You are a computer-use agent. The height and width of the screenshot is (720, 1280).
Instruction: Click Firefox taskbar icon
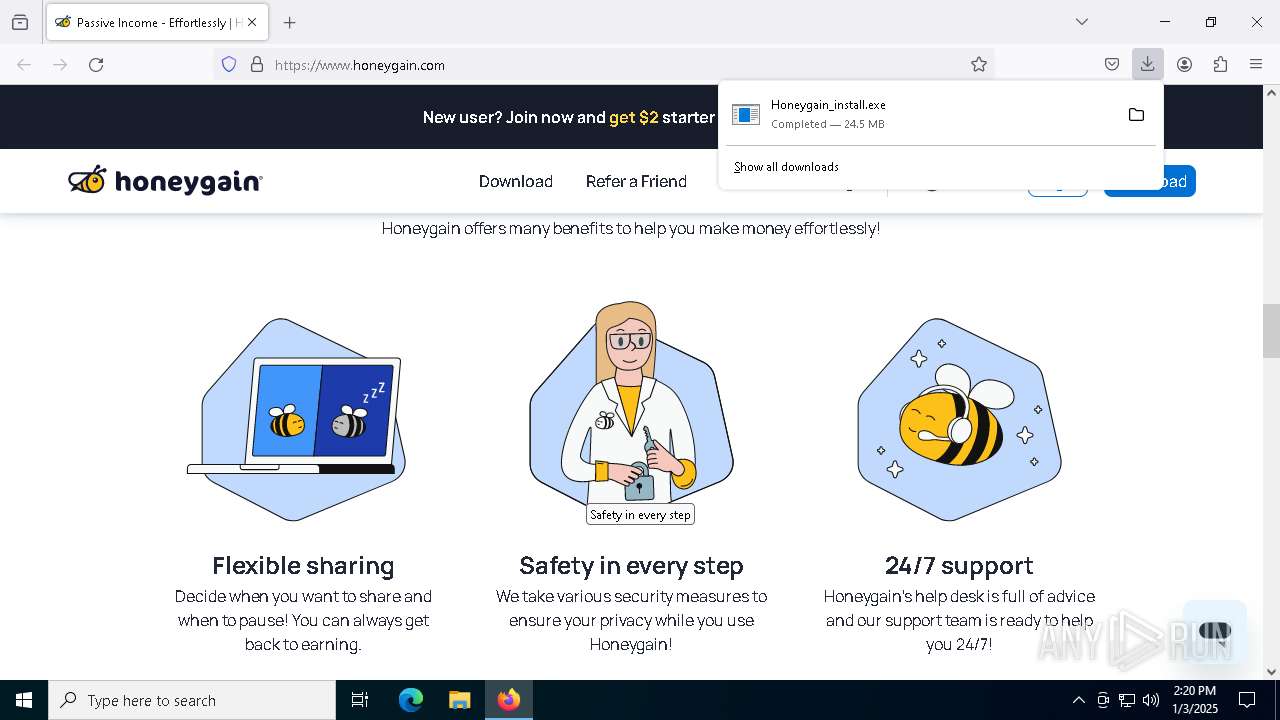509,700
